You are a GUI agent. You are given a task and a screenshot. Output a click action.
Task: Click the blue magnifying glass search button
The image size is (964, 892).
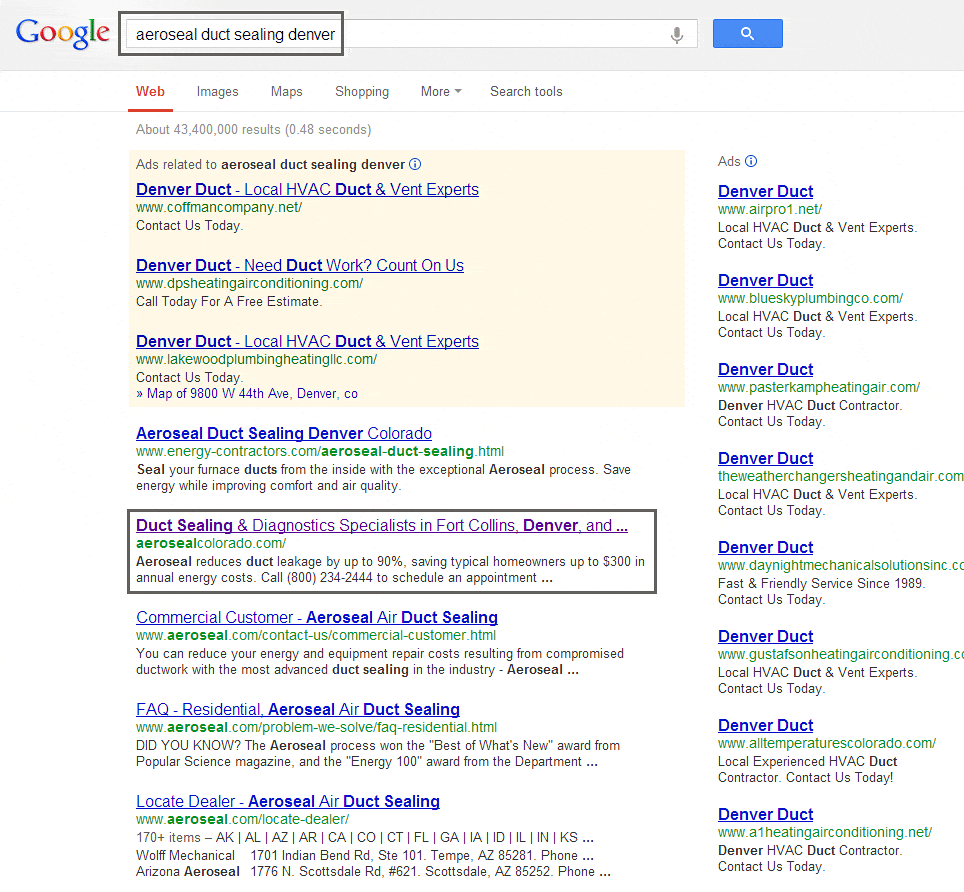pos(747,33)
